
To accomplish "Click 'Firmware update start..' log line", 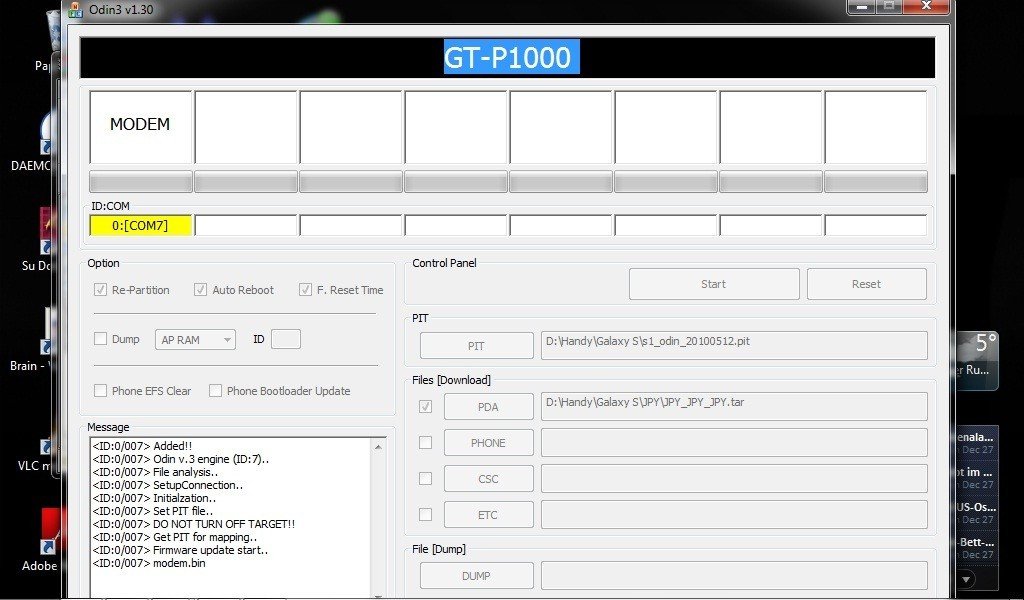I will click(180, 550).
